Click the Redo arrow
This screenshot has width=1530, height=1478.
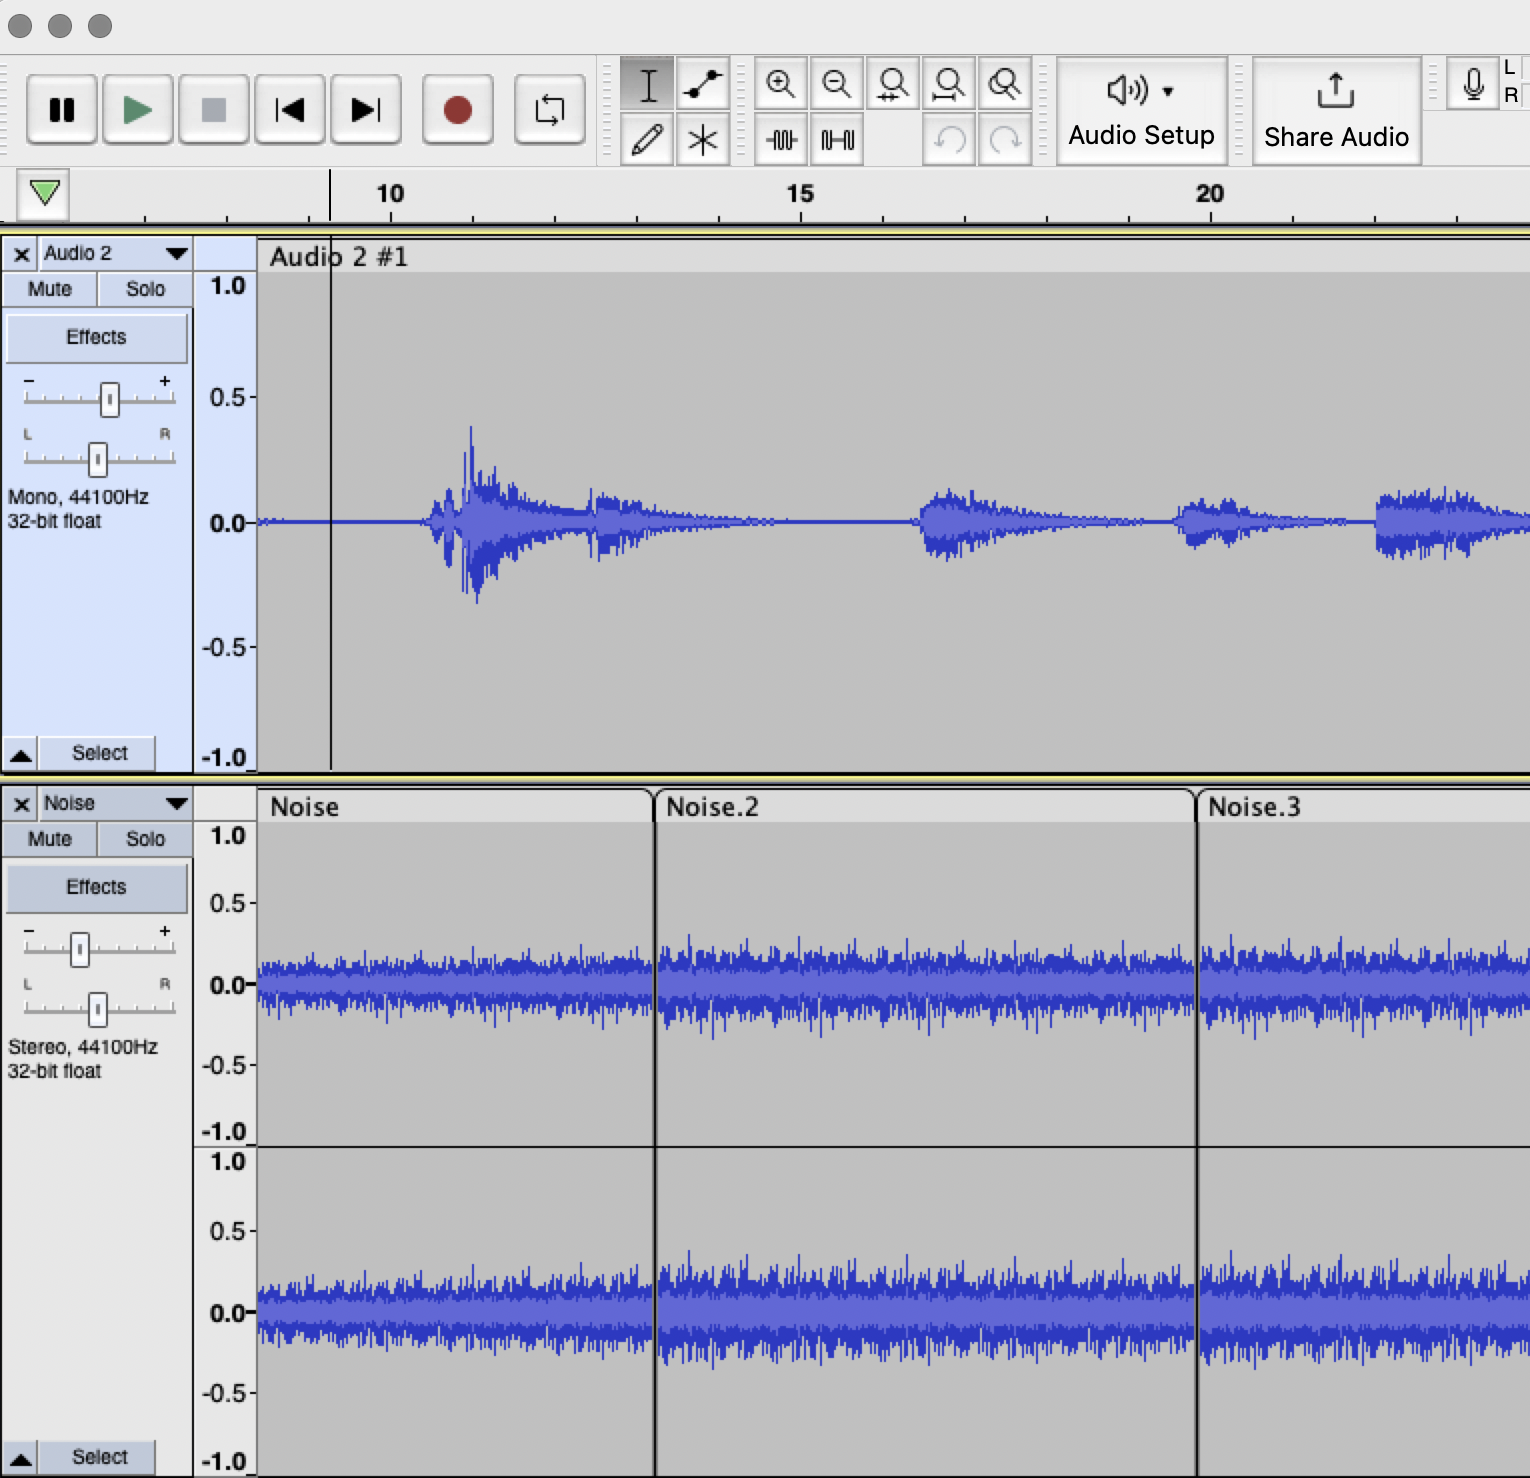point(1005,139)
